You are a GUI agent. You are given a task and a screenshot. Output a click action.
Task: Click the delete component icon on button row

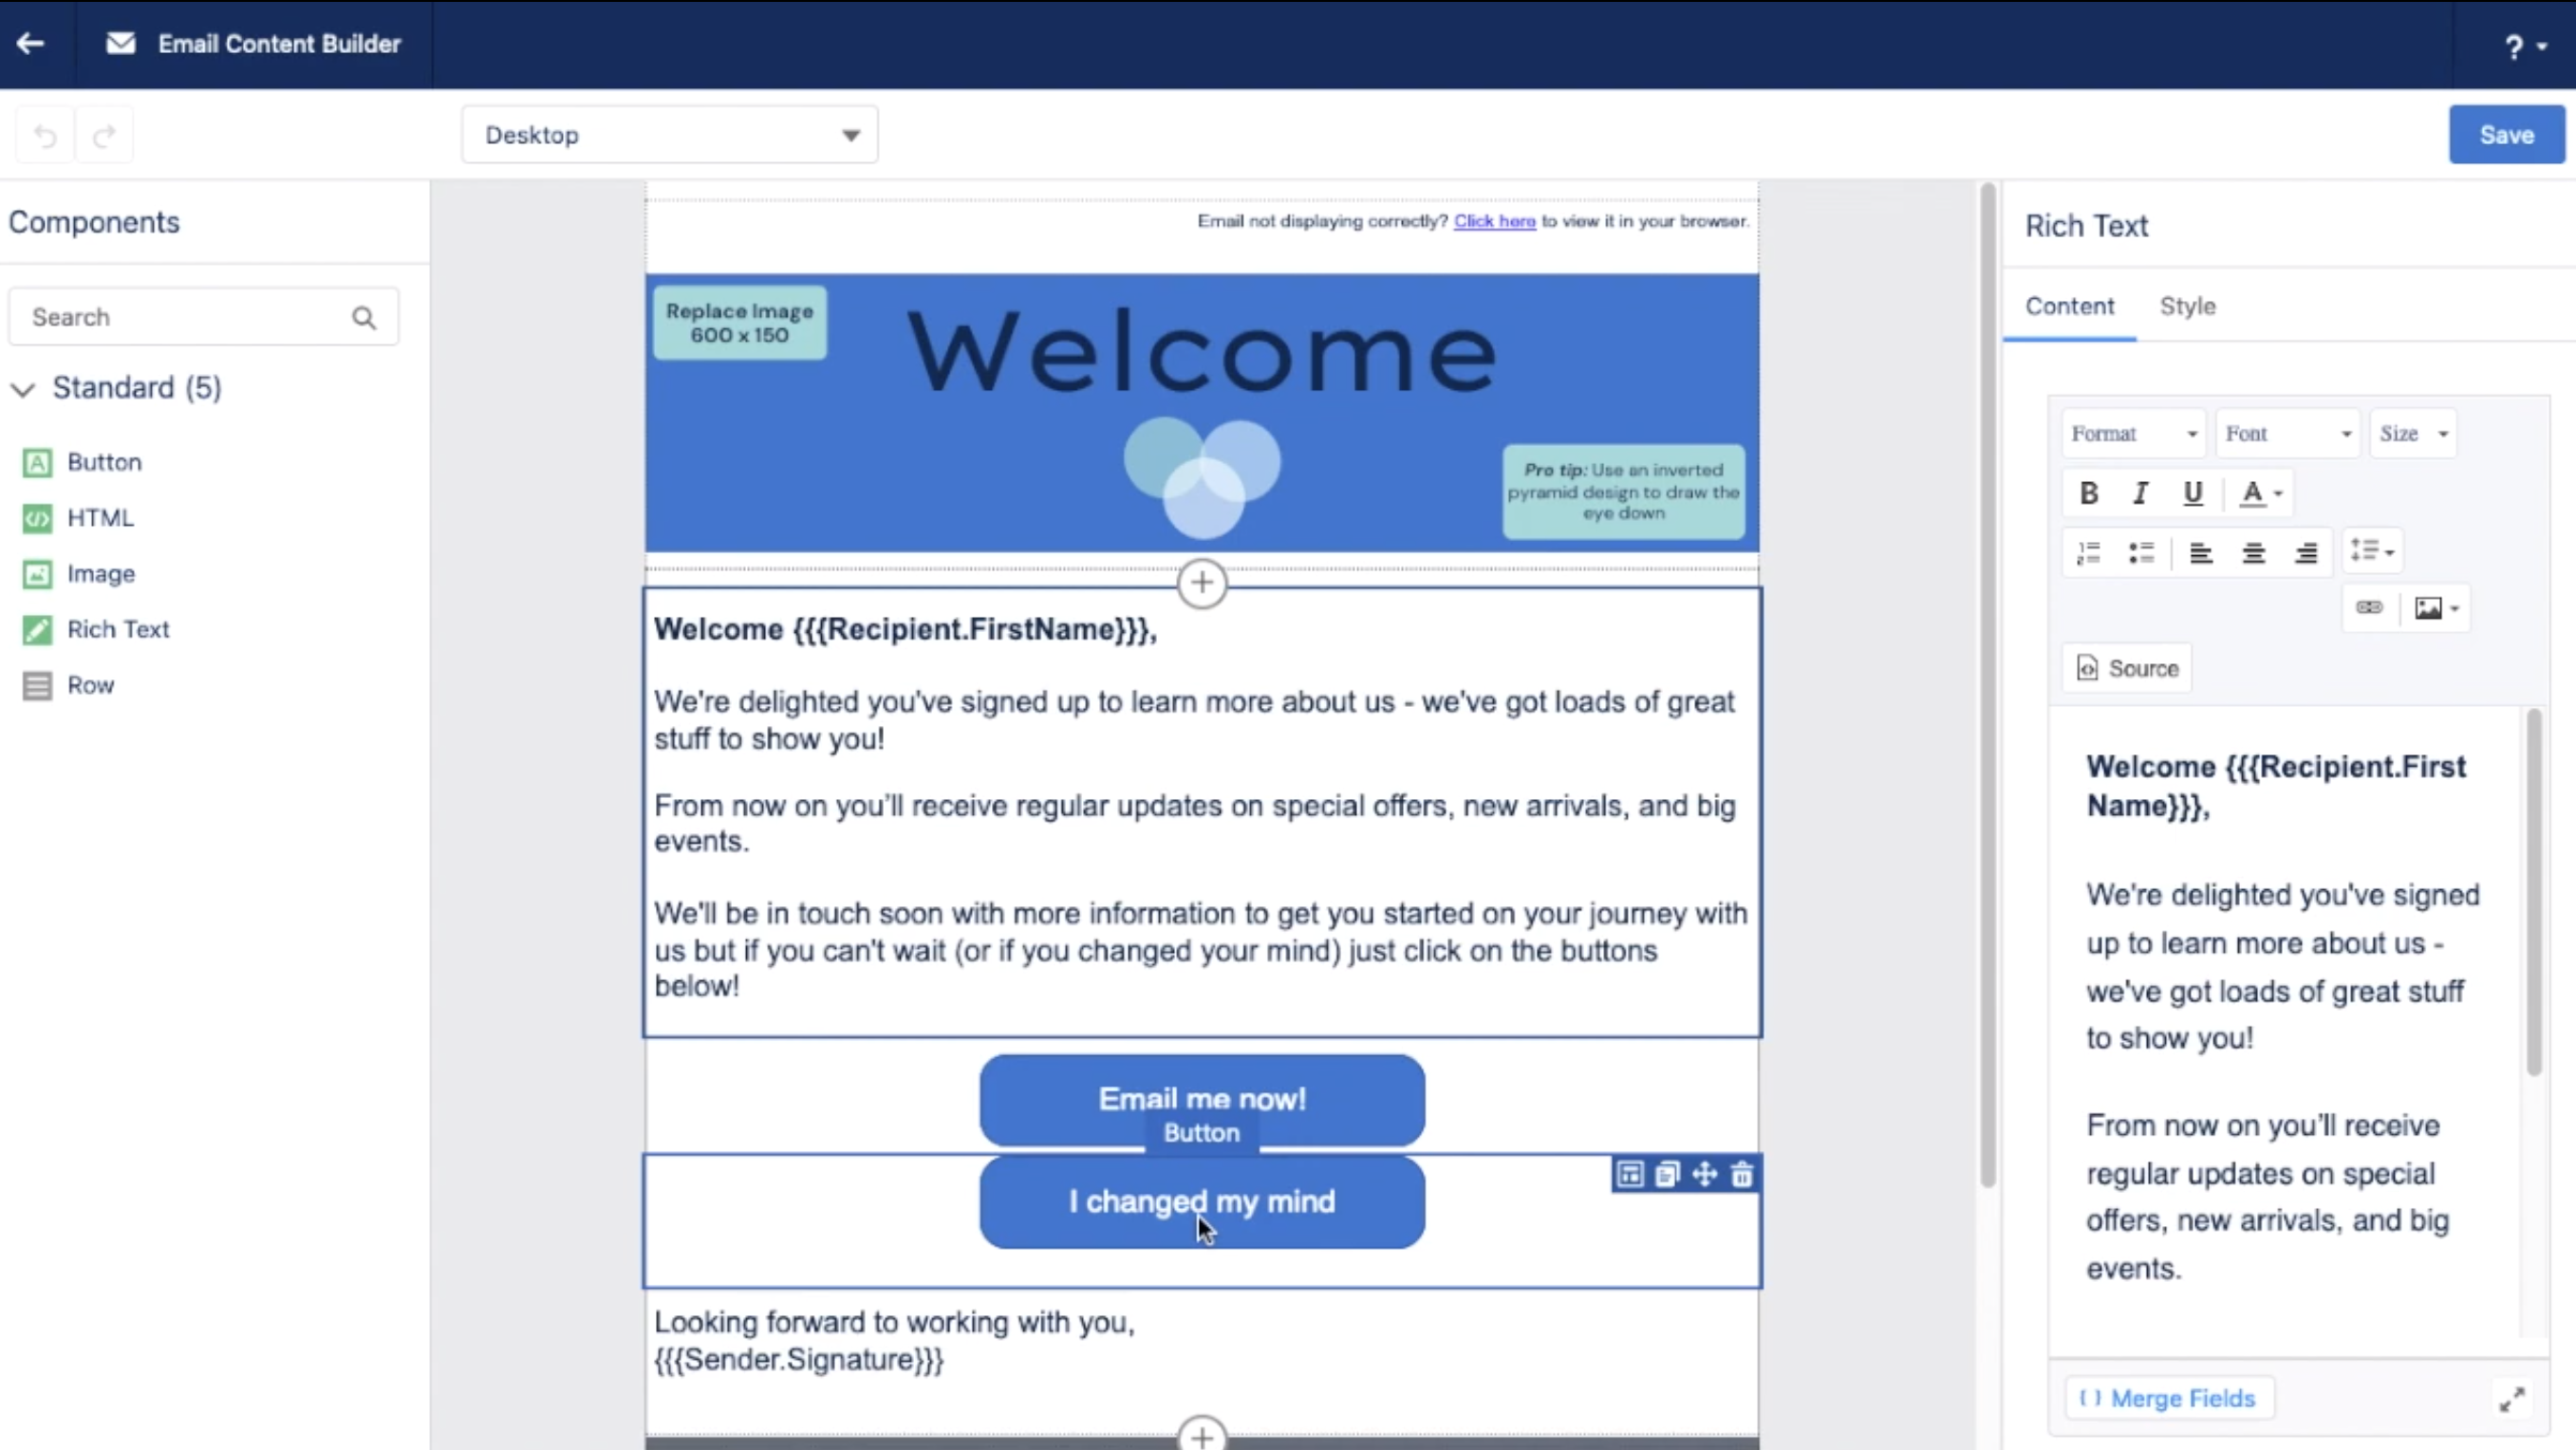point(1739,1174)
